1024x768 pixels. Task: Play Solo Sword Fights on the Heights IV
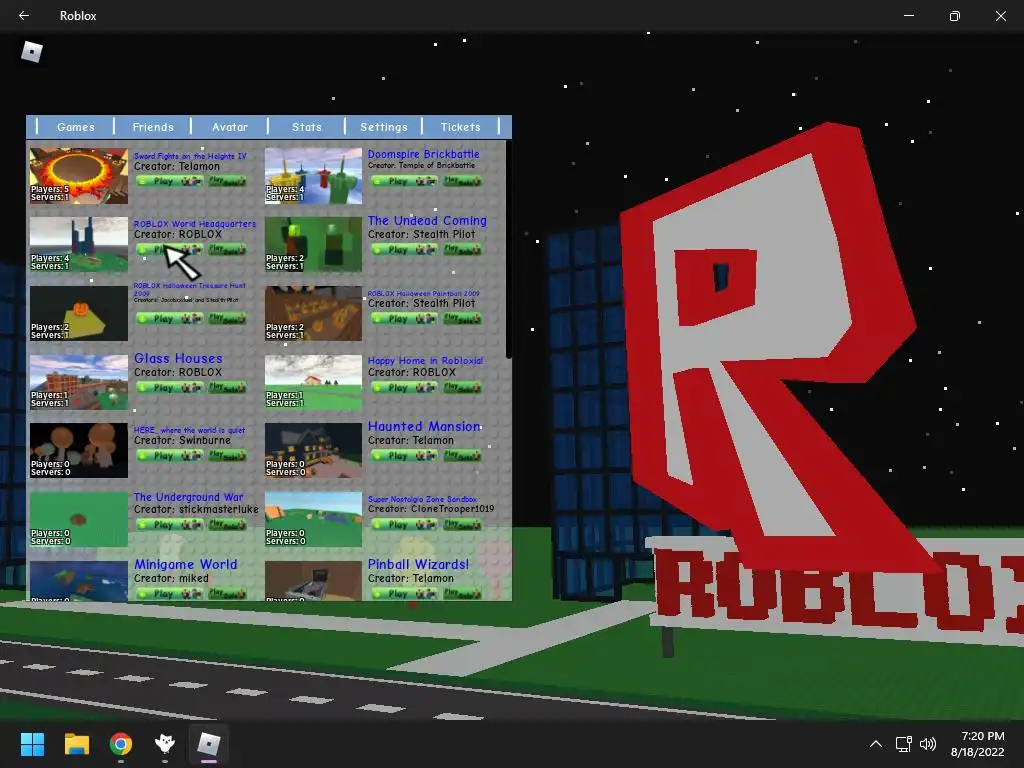coord(227,181)
